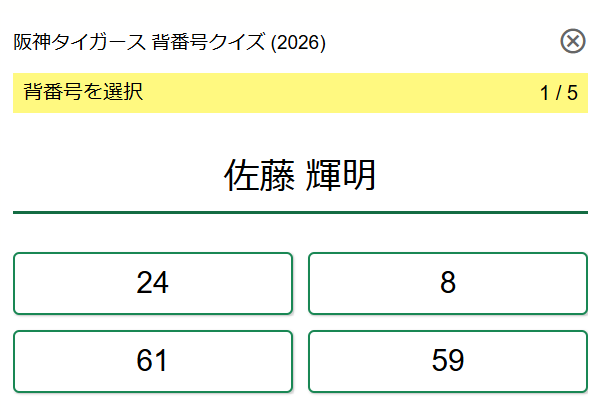Answer with number 59
Screen dimensions: 600x420
447,361
